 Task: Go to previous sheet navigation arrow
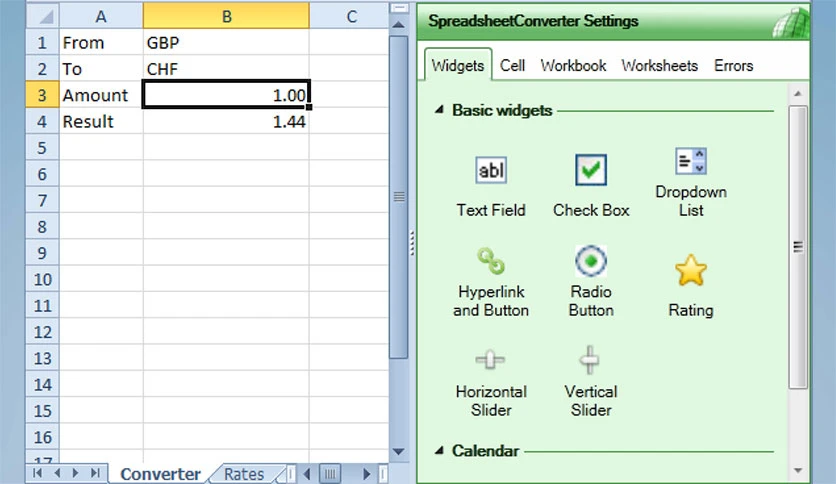coord(57,473)
